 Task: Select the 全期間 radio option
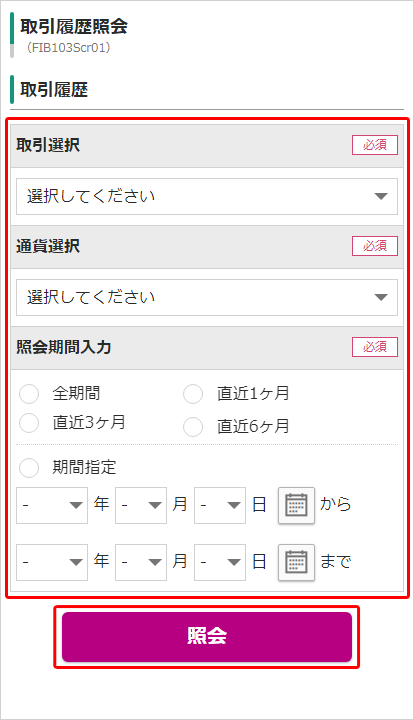click(29, 394)
